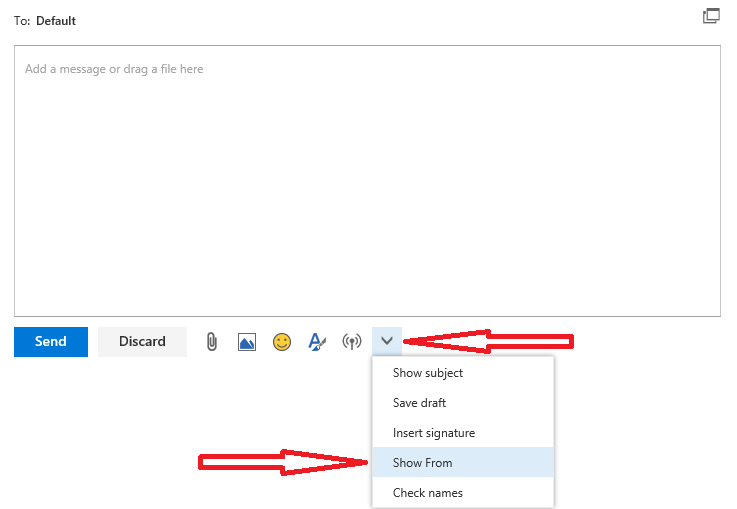Viewport: 737px width, 509px height.
Task: Click the To: label at the top
Action: point(22,21)
